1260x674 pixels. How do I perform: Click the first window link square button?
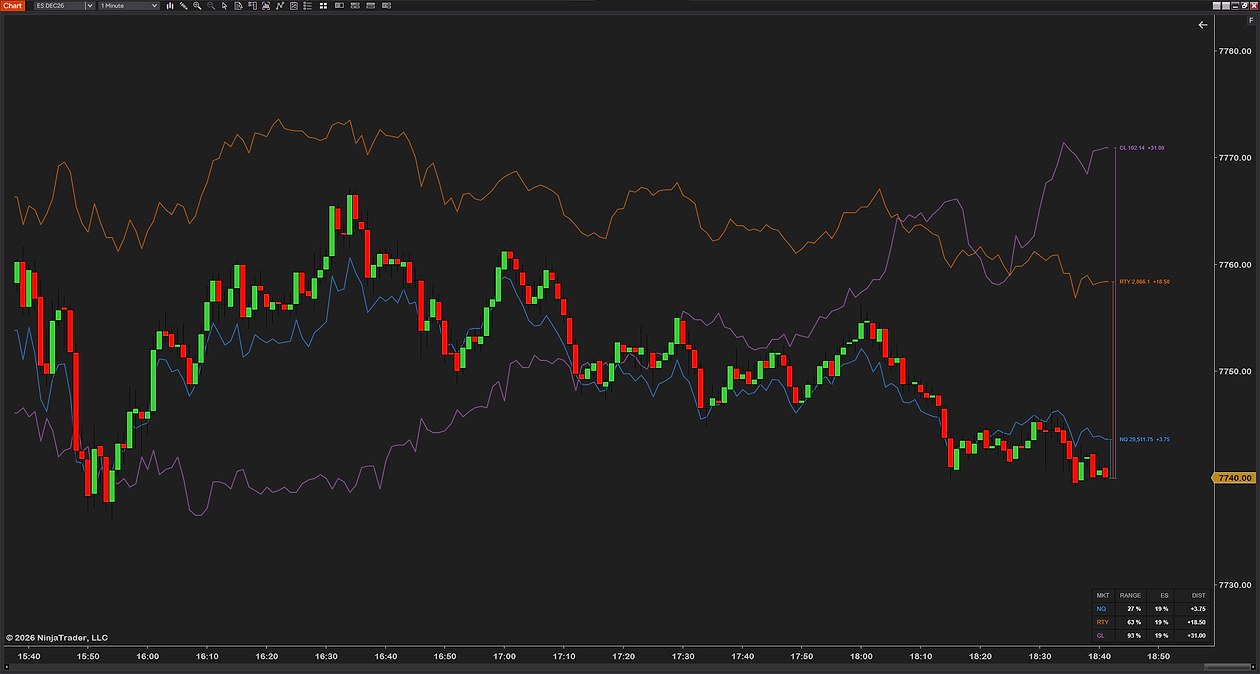(1217, 6)
